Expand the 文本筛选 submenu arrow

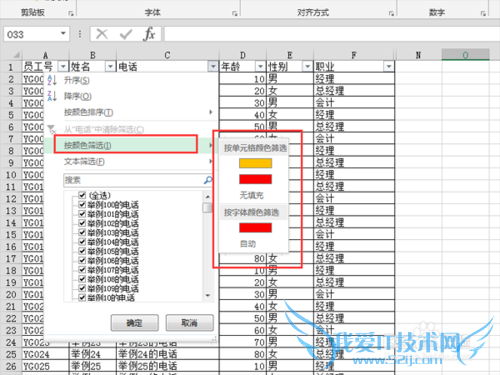point(211,161)
